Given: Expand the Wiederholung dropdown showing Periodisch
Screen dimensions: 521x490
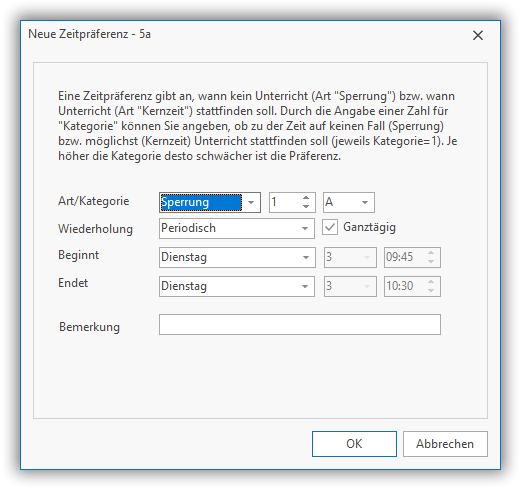Looking at the screenshot, I should [237, 228].
